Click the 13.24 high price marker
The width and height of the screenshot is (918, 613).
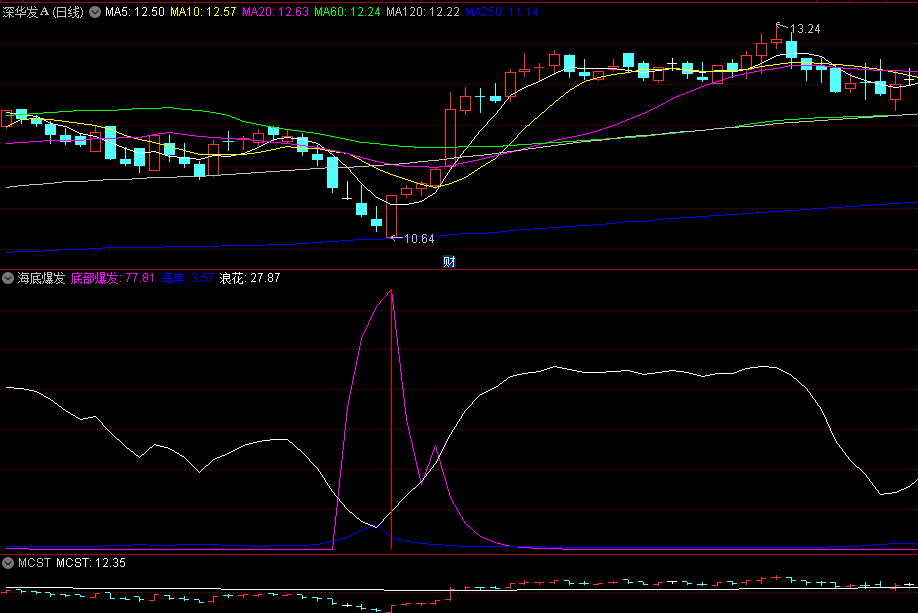(x=805, y=29)
